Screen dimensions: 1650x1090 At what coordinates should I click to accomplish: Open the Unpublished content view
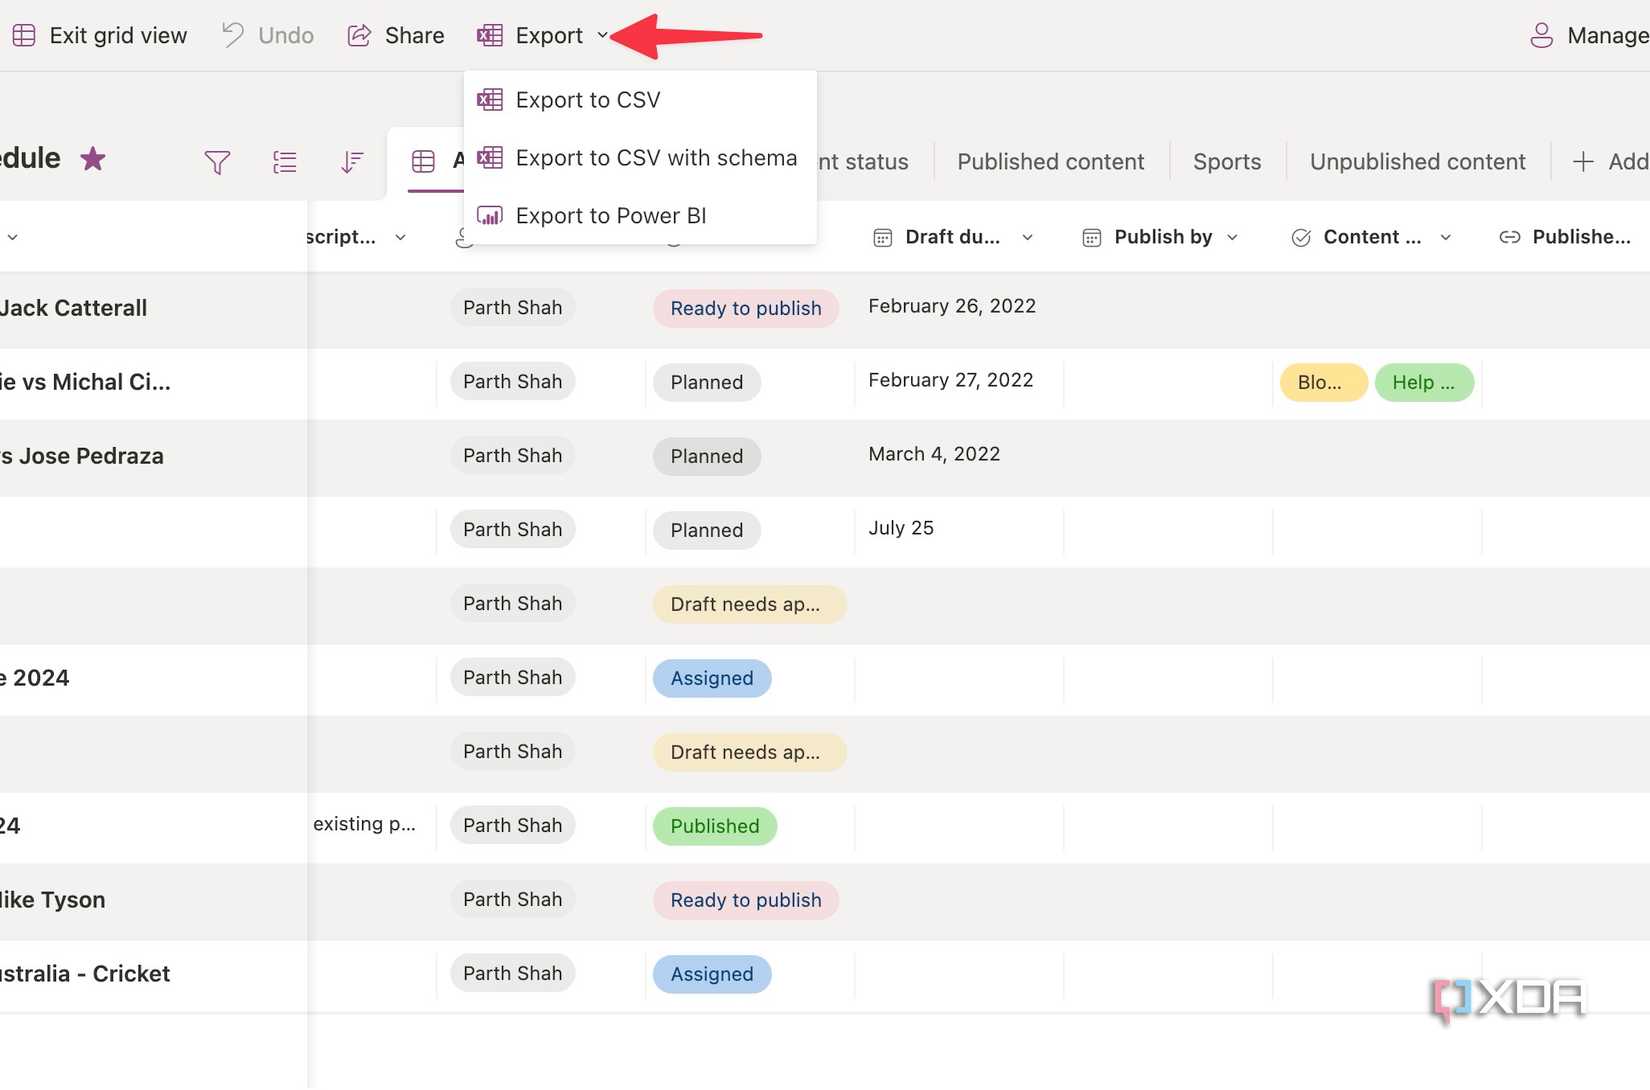pos(1417,161)
